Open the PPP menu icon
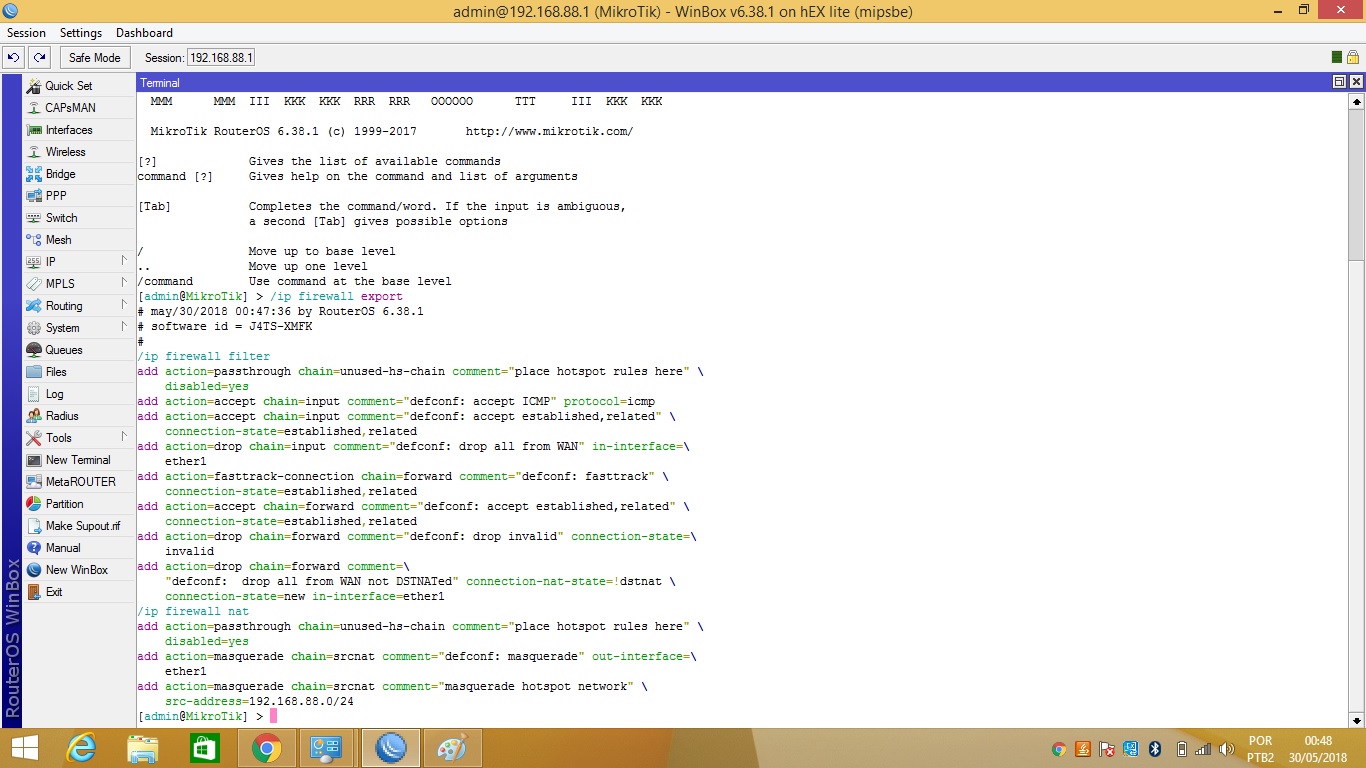The image size is (1366, 768). pyautogui.click(x=34, y=196)
